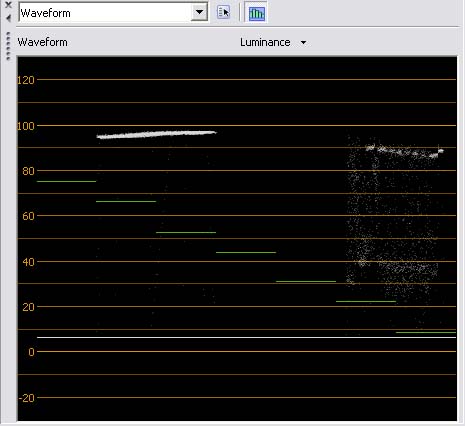Click inside the Waveform combo box field

point(105,13)
